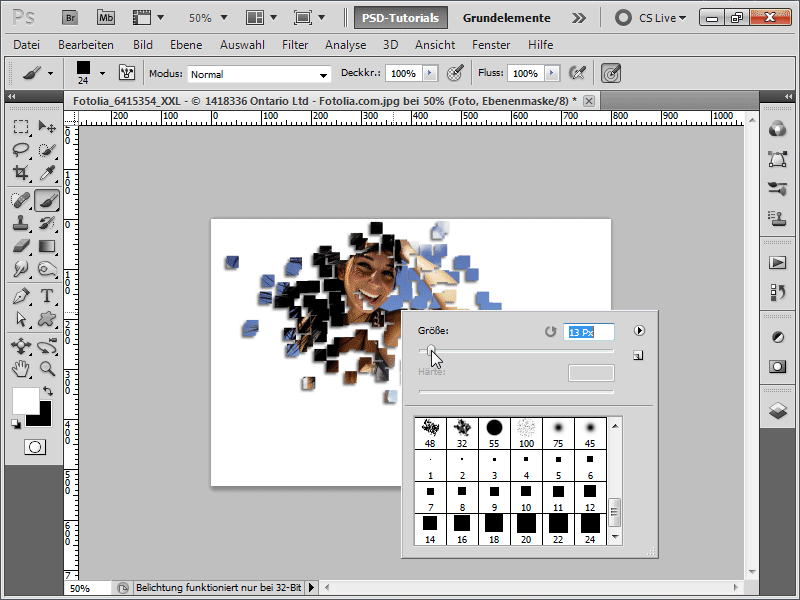The image size is (800, 600).
Task: Select the Crop tool
Action: point(21,173)
